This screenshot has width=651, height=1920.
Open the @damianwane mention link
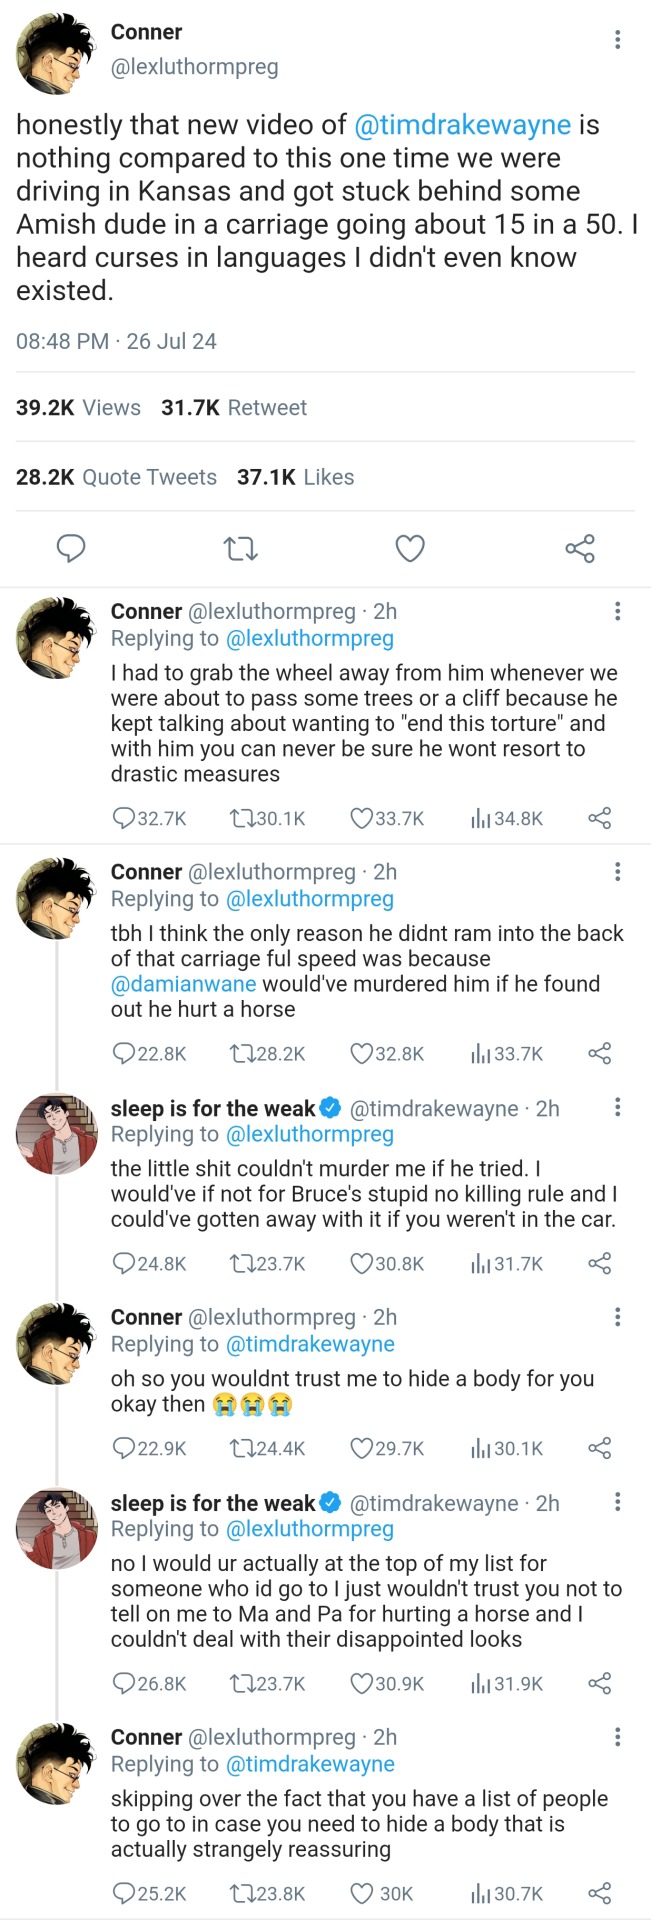point(183,984)
